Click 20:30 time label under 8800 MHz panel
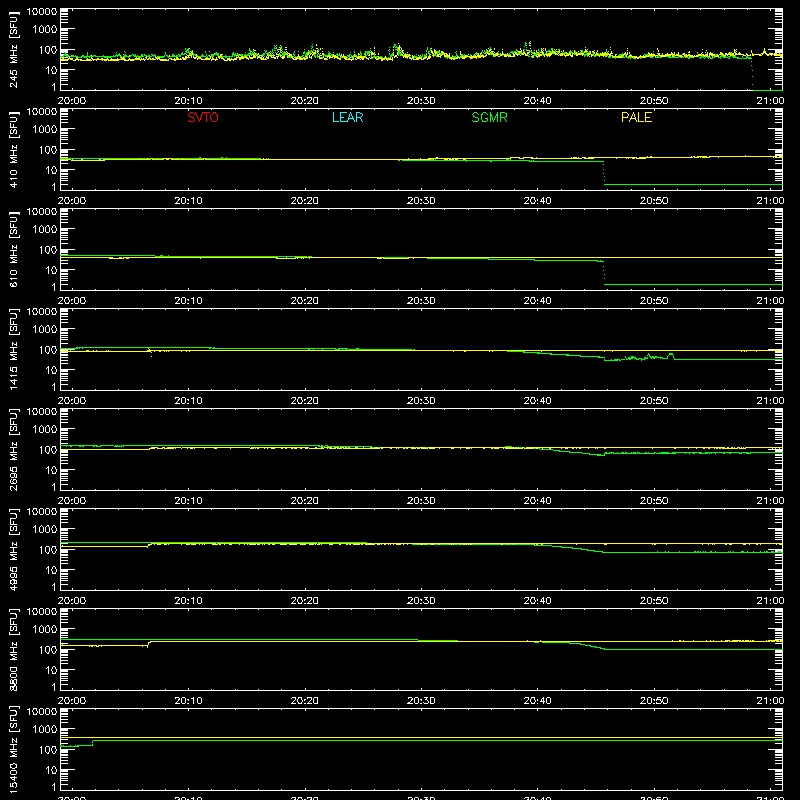 421,701
